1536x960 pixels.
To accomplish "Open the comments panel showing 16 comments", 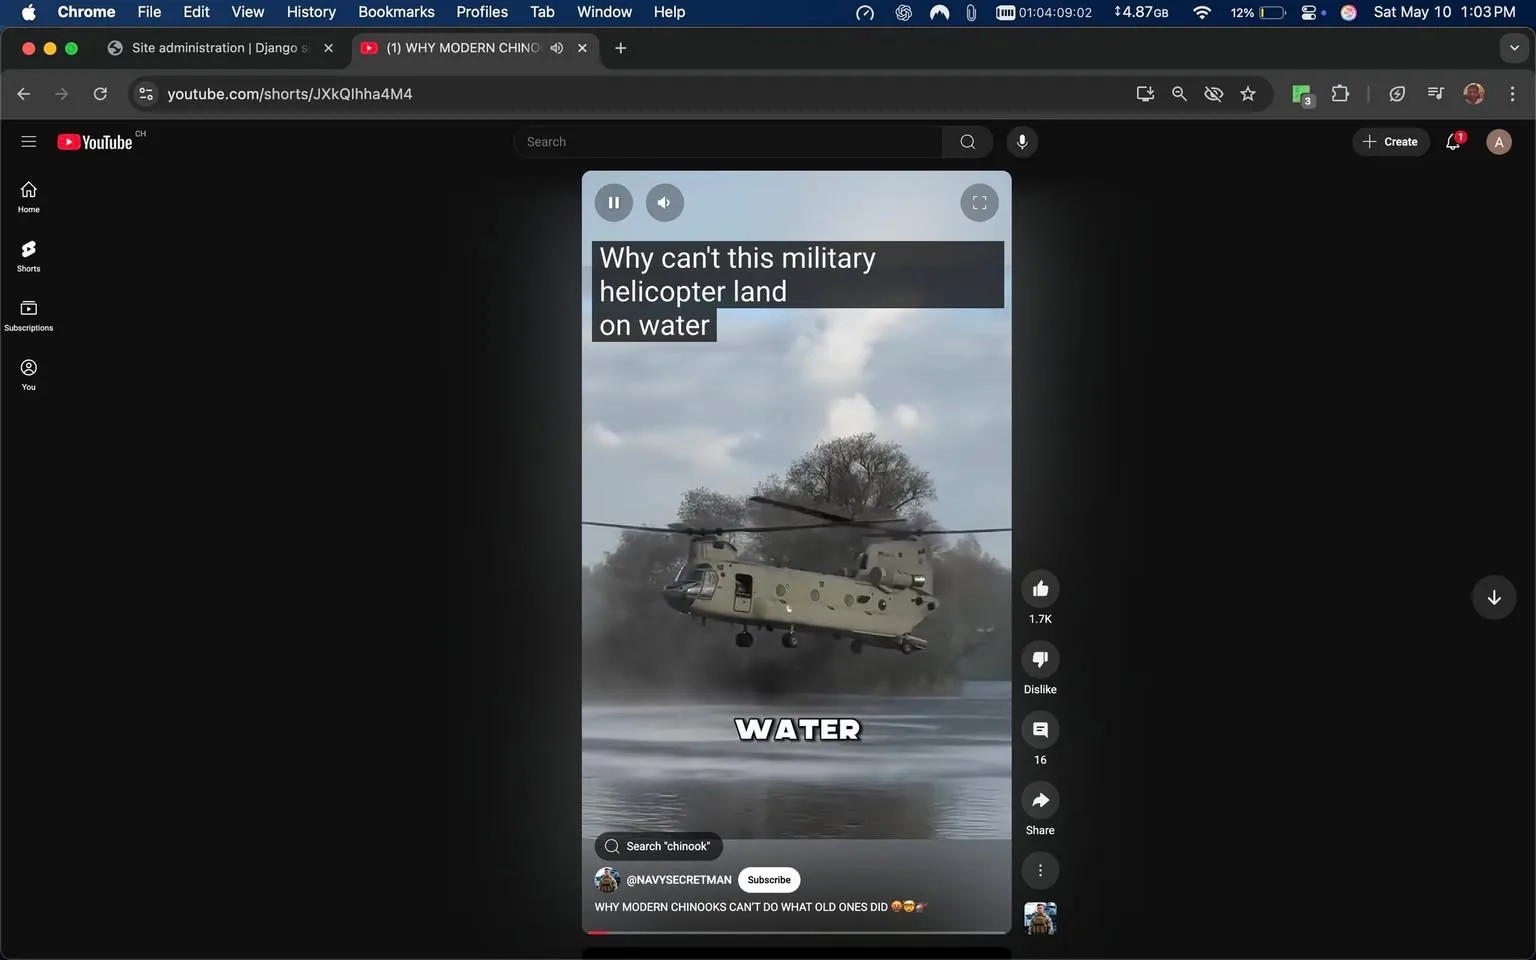I will [1039, 730].
